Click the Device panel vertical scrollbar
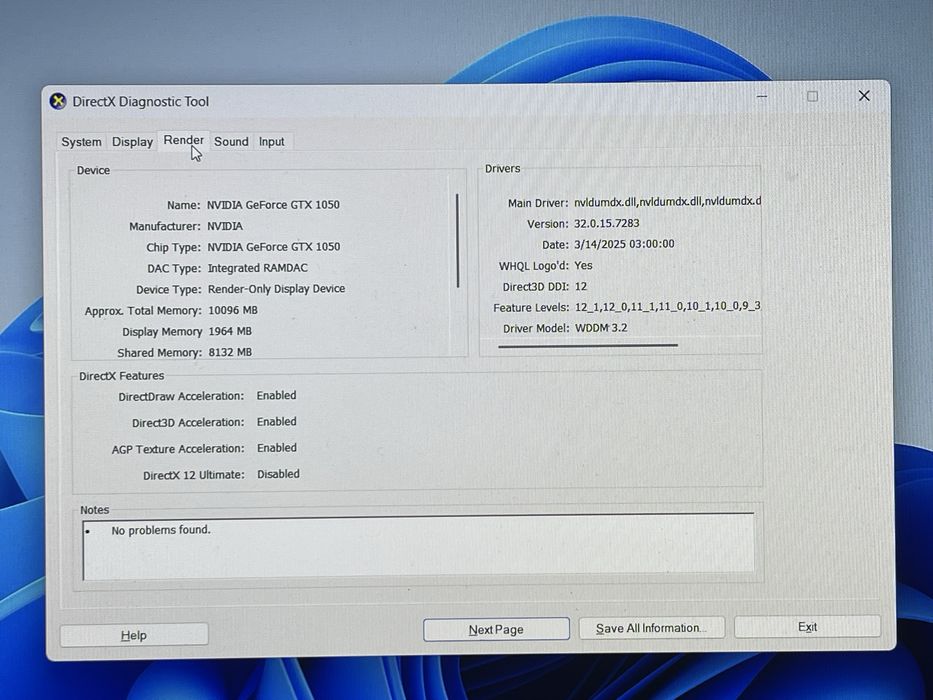The image size is (933, 700). click(458, 240)
